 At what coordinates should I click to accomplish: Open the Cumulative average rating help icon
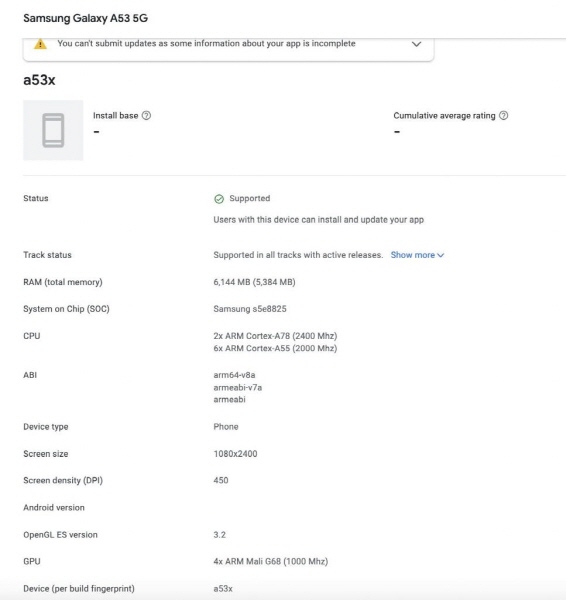tap(504, 116)
